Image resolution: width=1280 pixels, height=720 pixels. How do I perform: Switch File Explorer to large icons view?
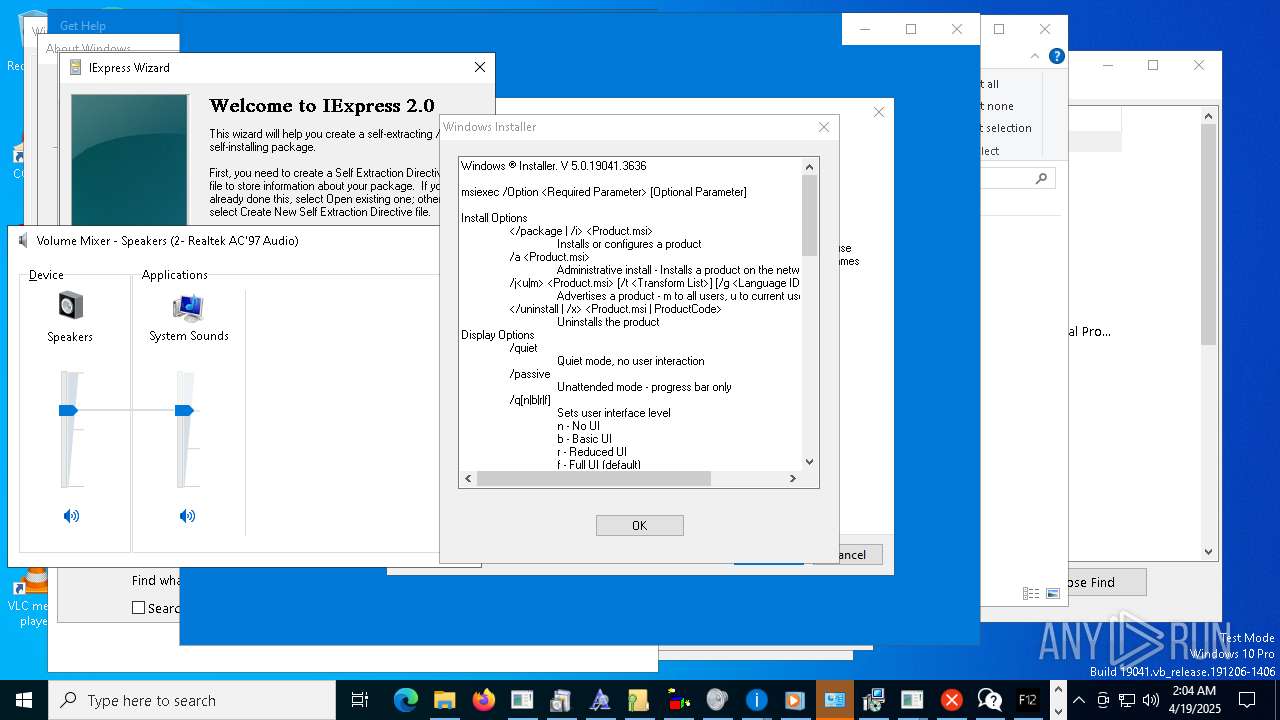(1052, 593)
